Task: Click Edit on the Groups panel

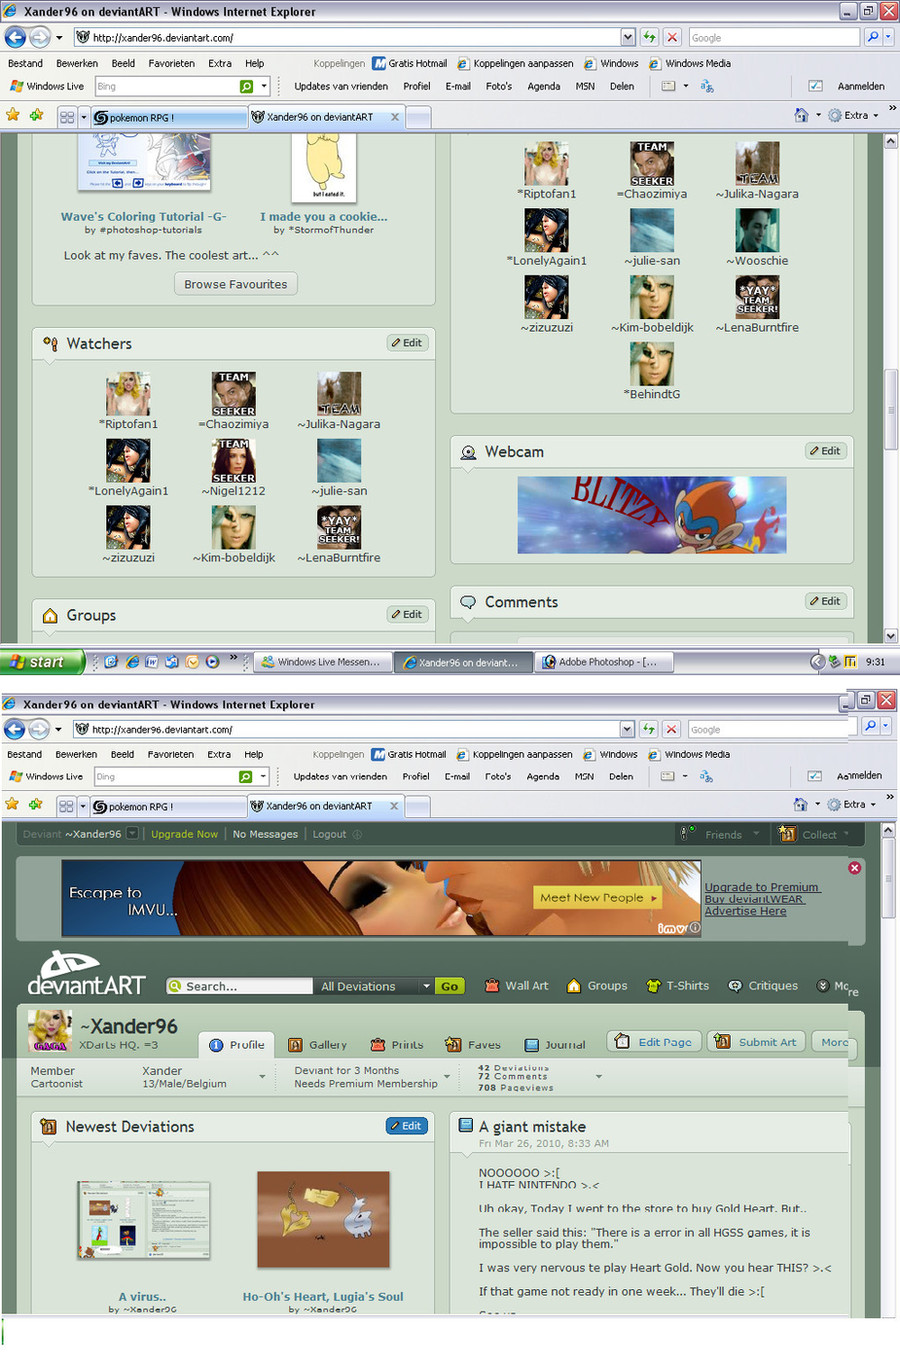Action: (x=407, y=614)
